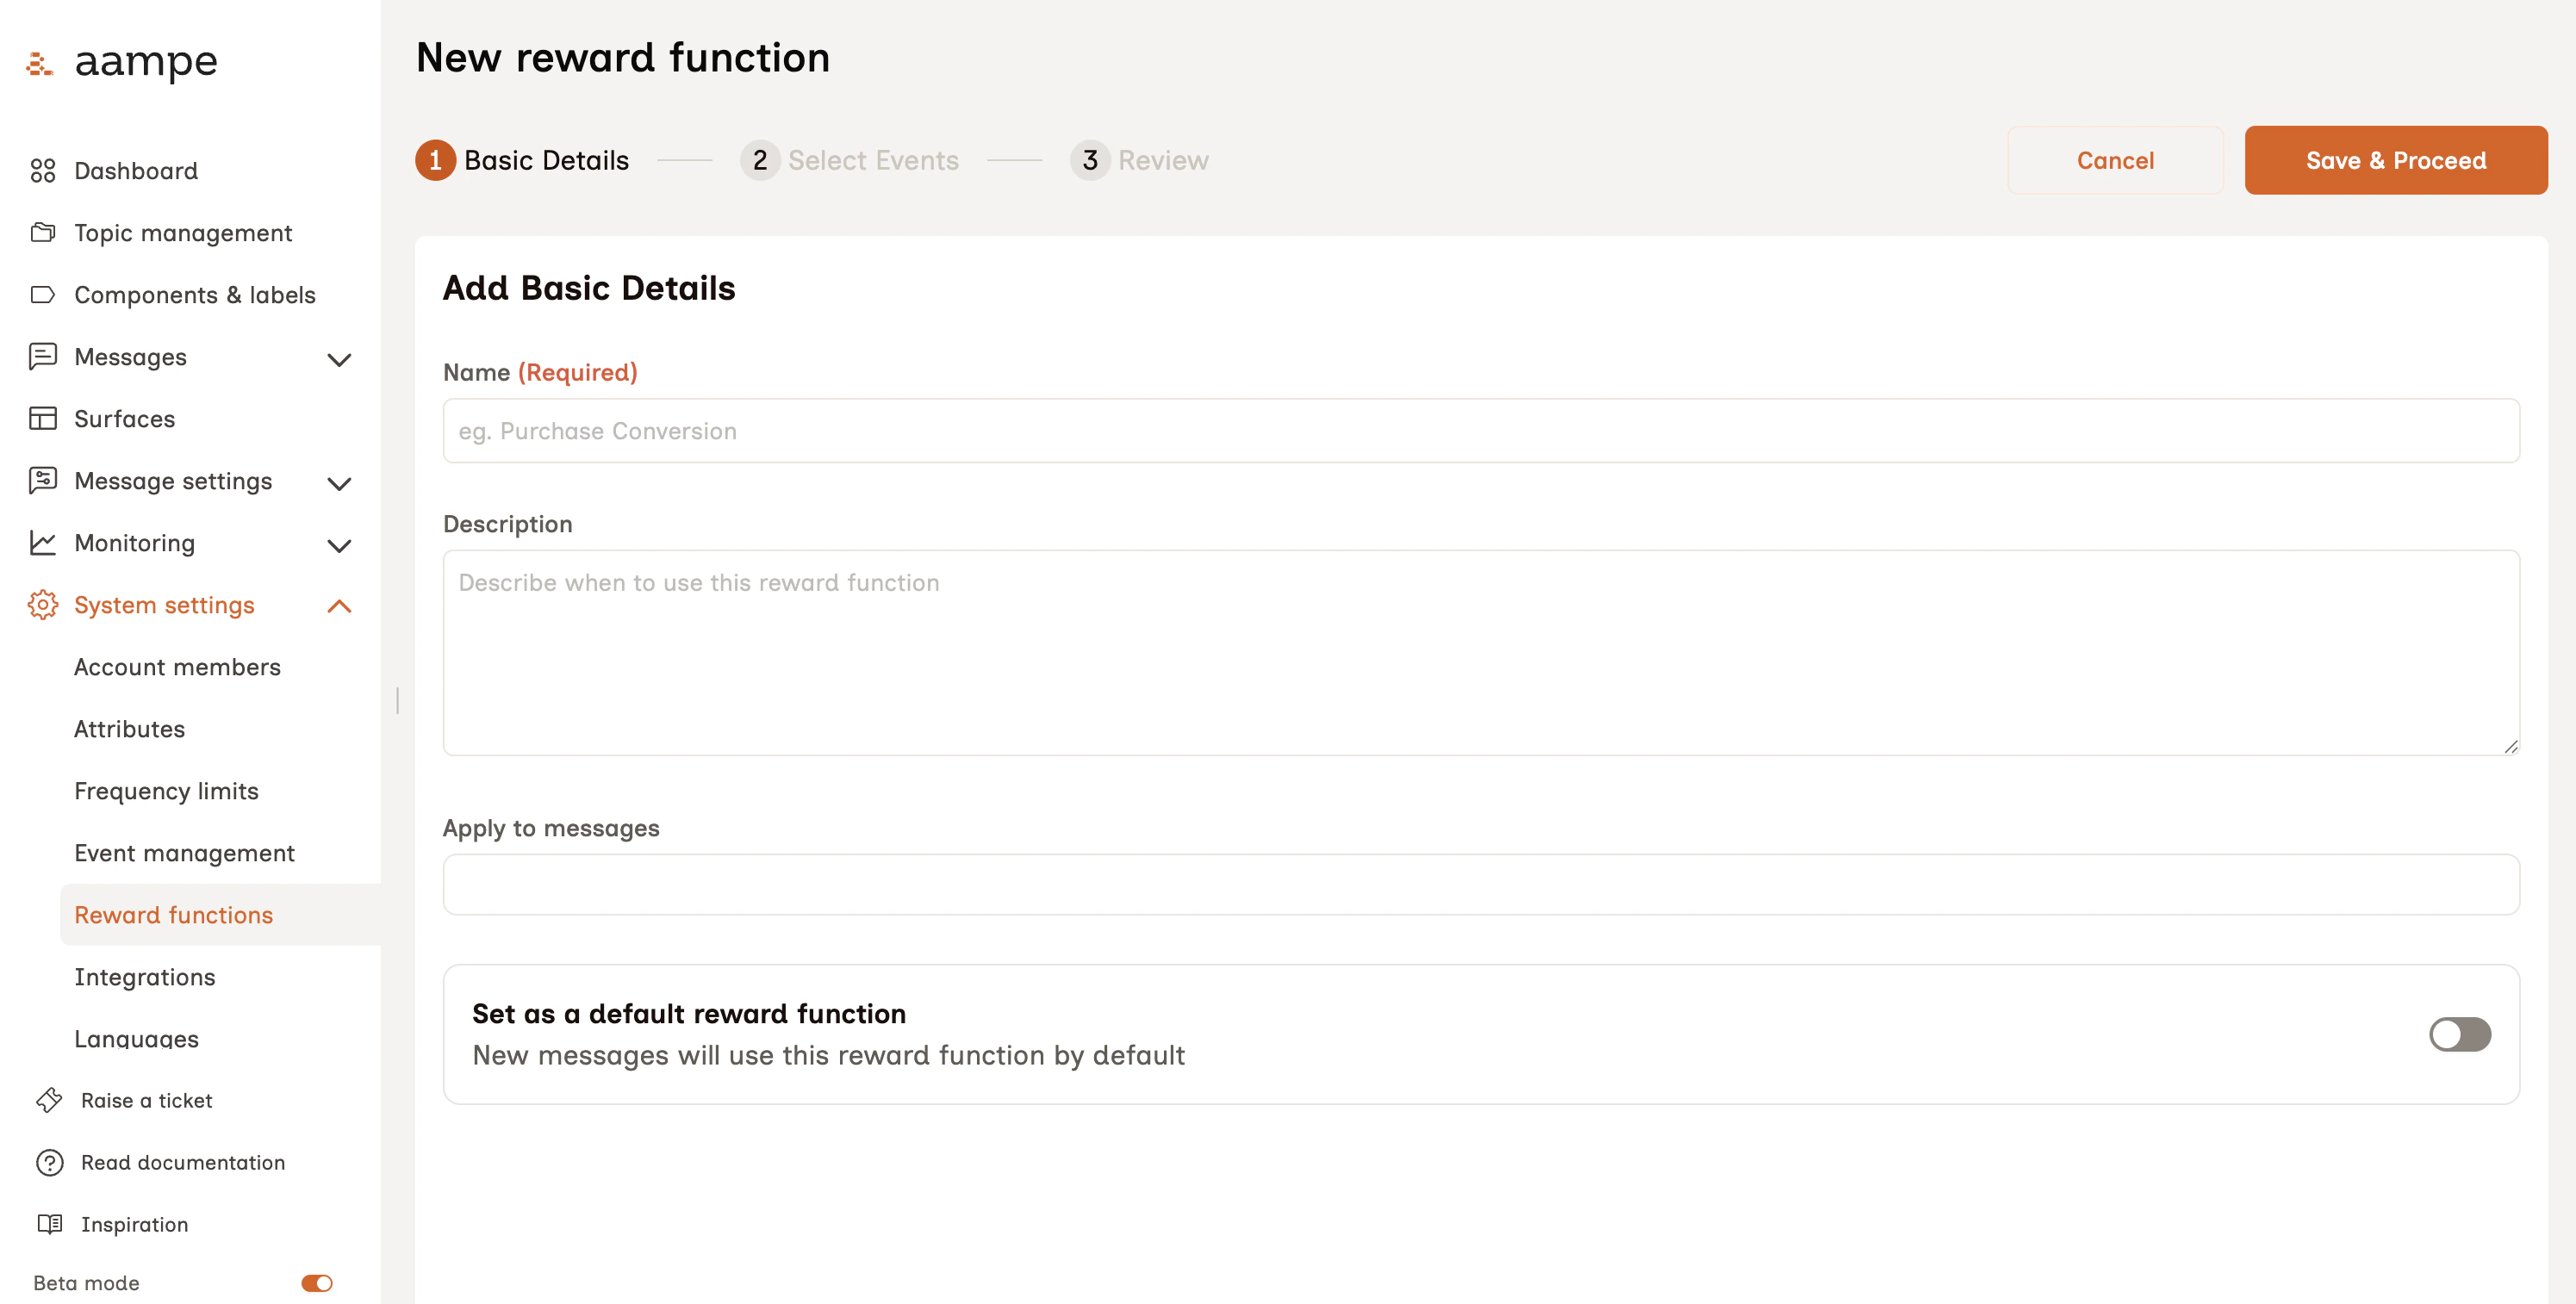
Task: Disable Beta mode
Action: 316,1283
